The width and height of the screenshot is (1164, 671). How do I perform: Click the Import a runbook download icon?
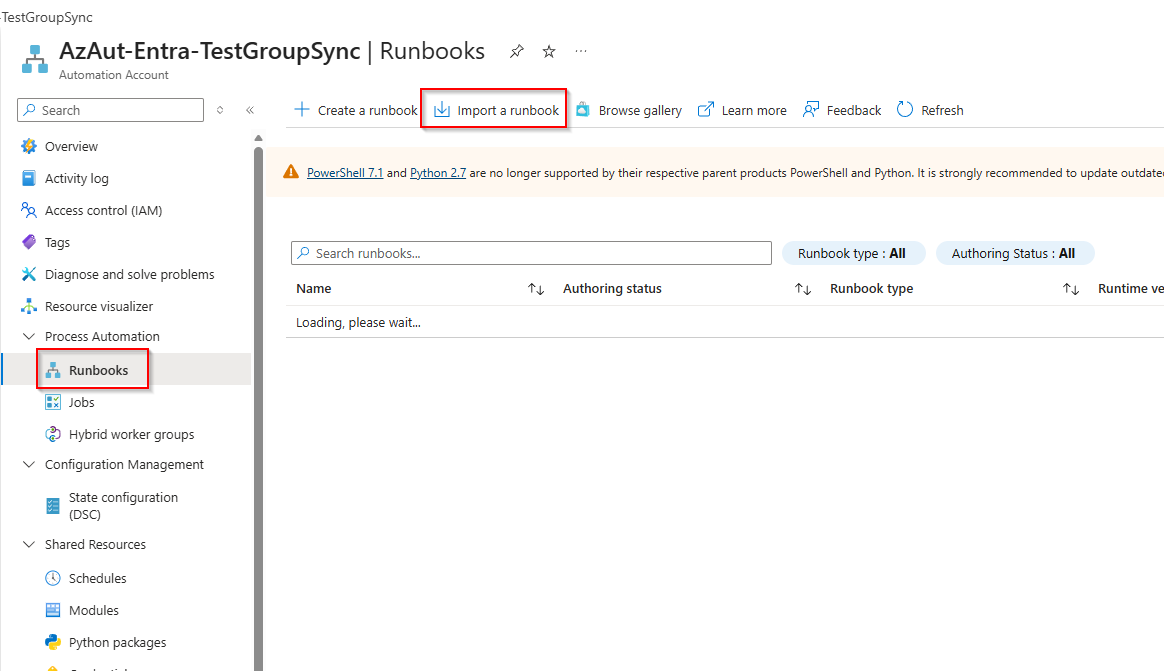pyautogui.click(x=442, y=110)
